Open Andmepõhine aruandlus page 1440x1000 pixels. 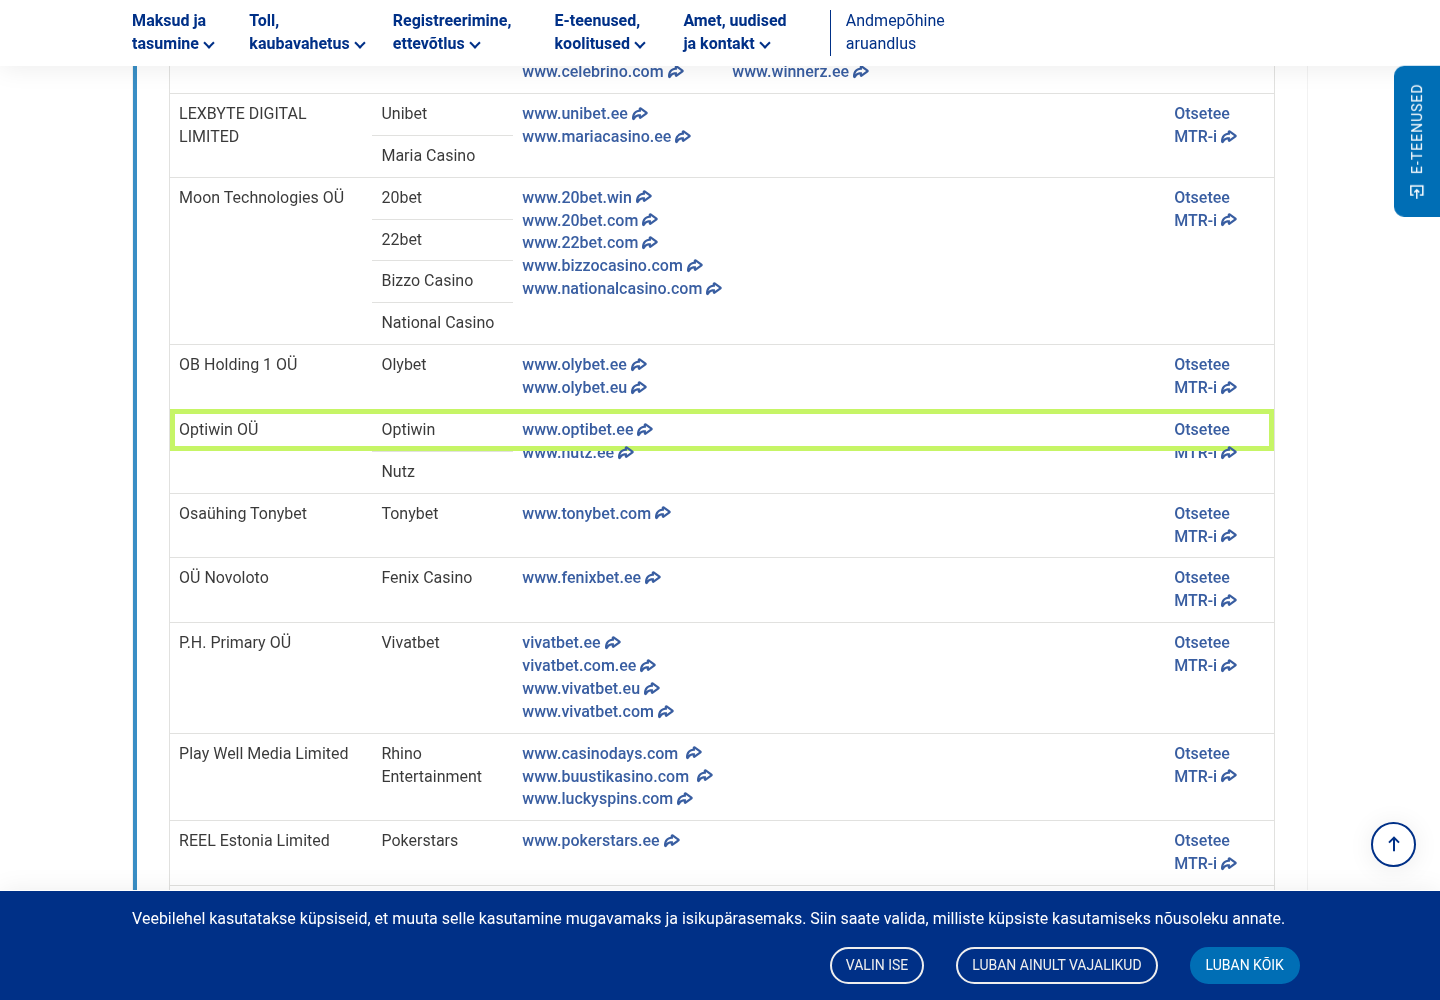(895, 32)
